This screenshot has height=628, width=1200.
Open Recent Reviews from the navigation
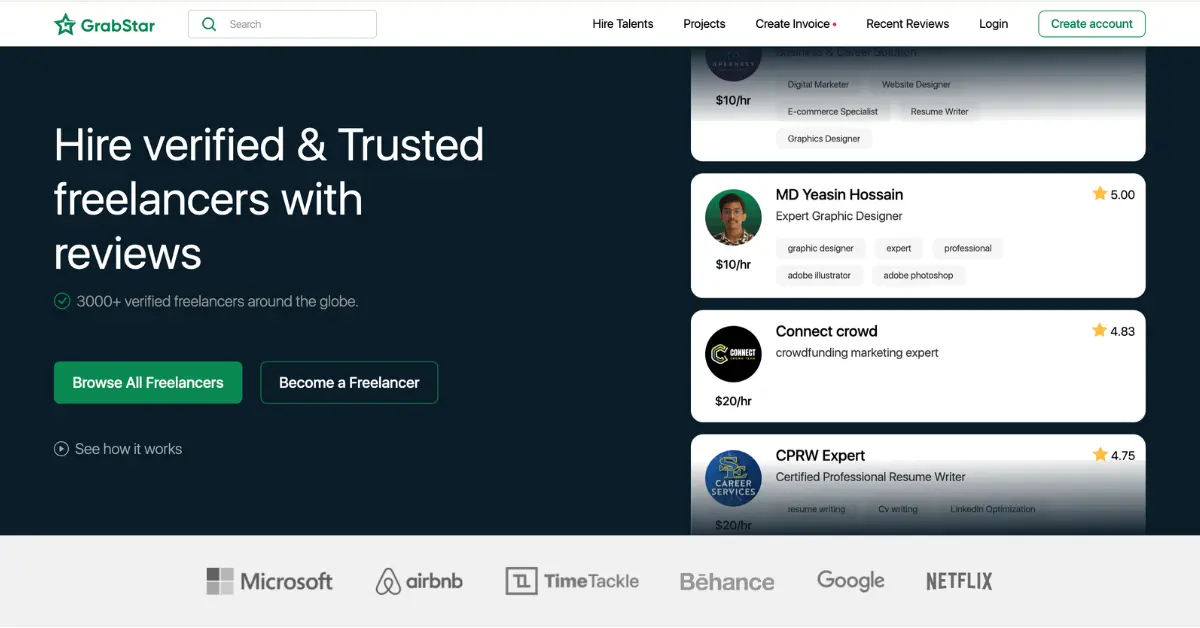[907, 23]
